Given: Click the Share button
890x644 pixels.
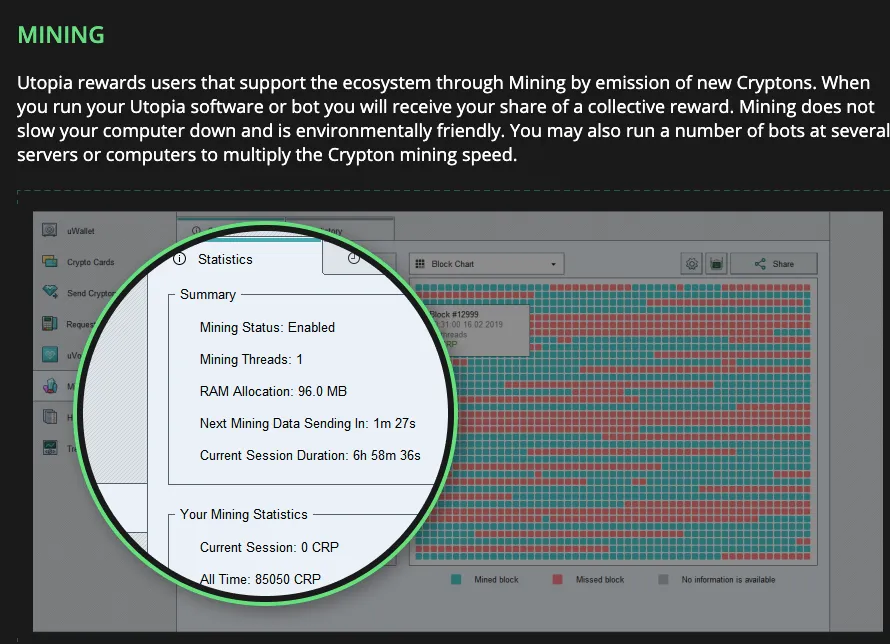Looking at the screenshot, I should click(774, 264).
